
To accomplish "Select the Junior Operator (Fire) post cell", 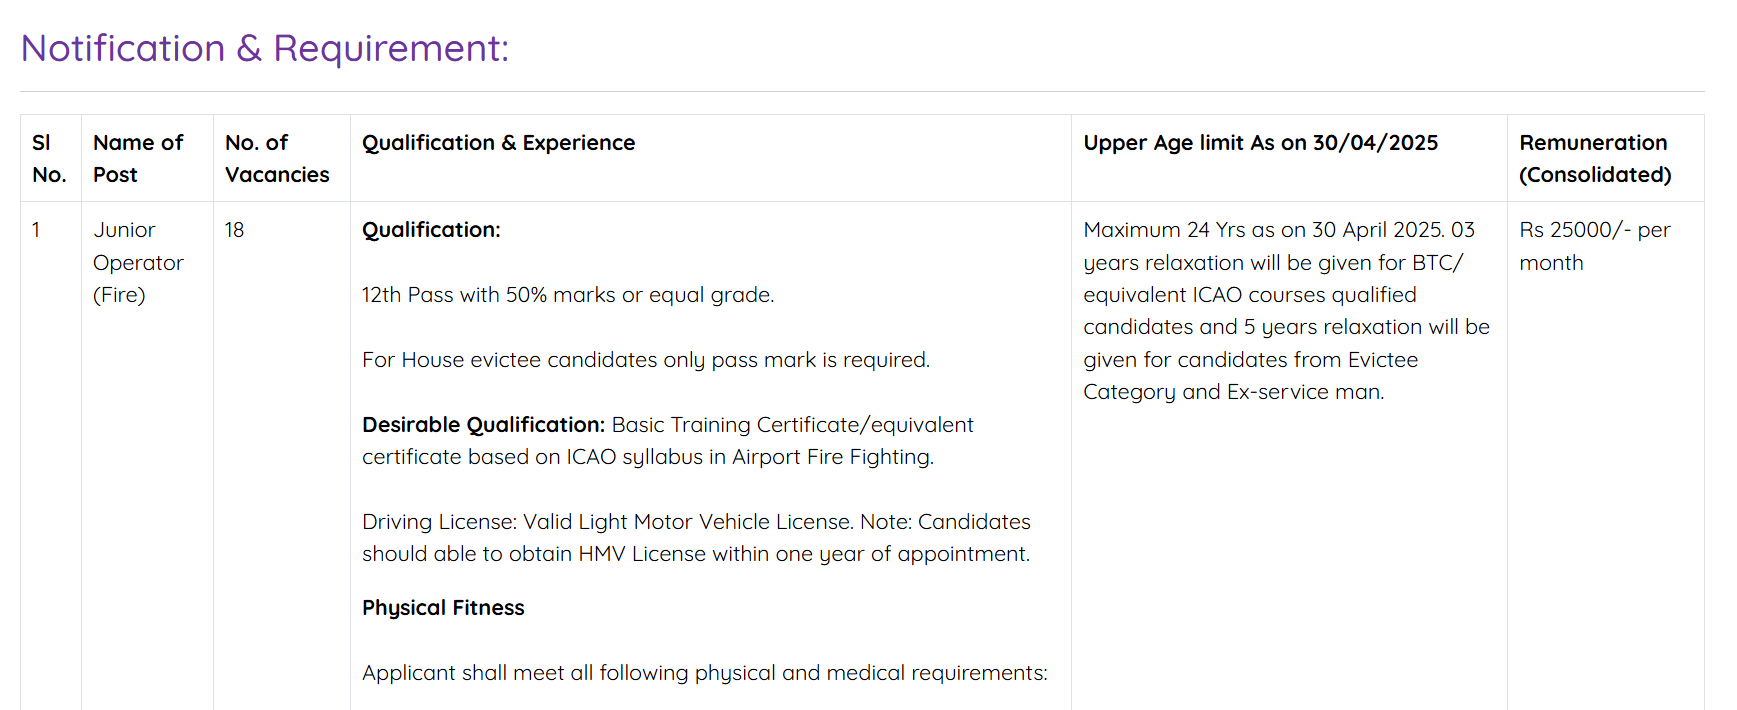I will [138, 262].
